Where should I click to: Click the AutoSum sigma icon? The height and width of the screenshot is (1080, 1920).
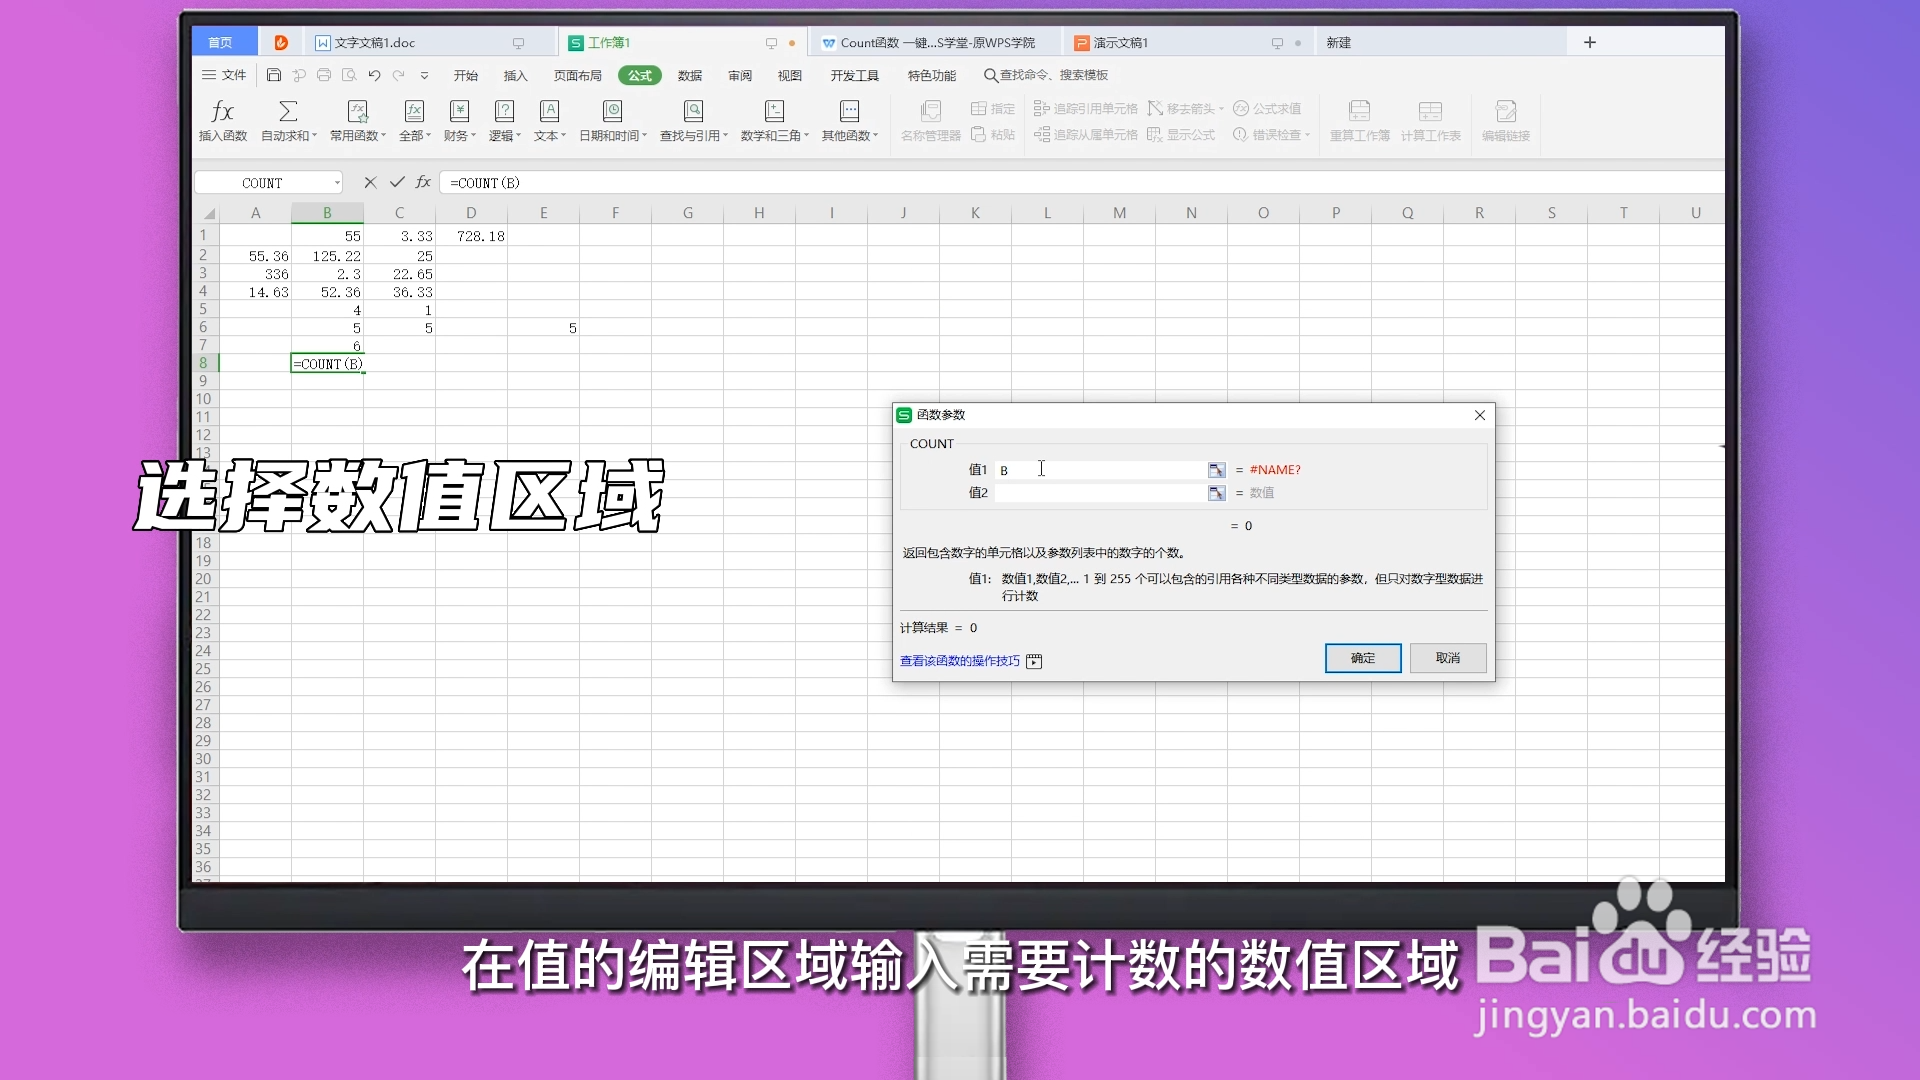coord(288,112)
